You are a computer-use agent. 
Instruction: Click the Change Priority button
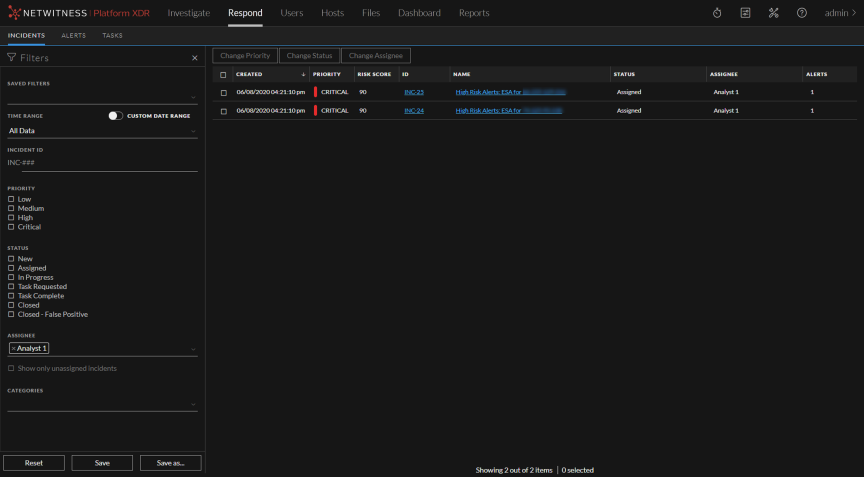pos(245,56)
